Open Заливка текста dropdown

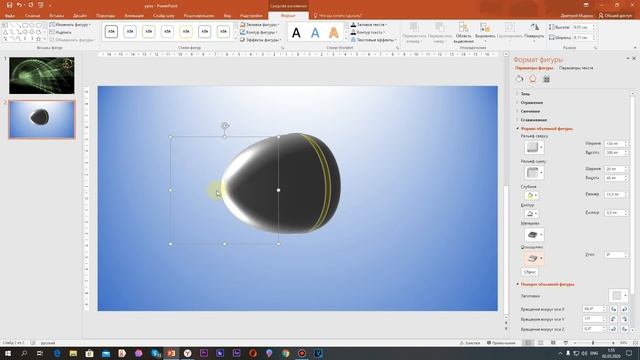[369, 25]
